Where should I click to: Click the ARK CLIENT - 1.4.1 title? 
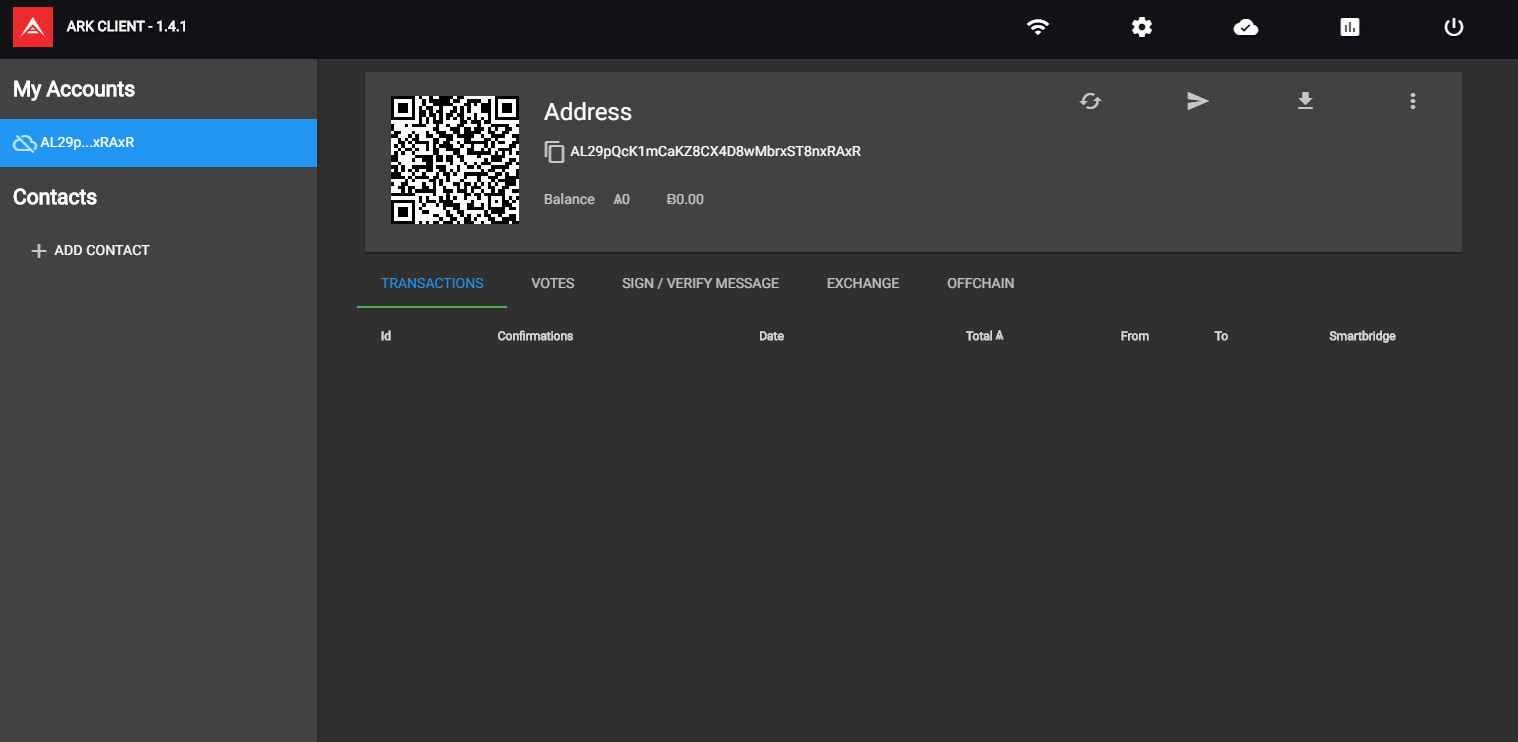coord(127,27)
